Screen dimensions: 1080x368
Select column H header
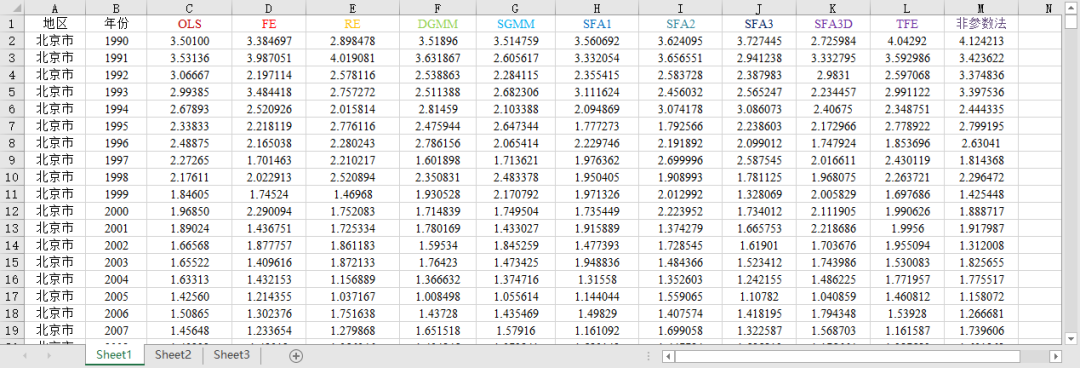click(596, 8)
